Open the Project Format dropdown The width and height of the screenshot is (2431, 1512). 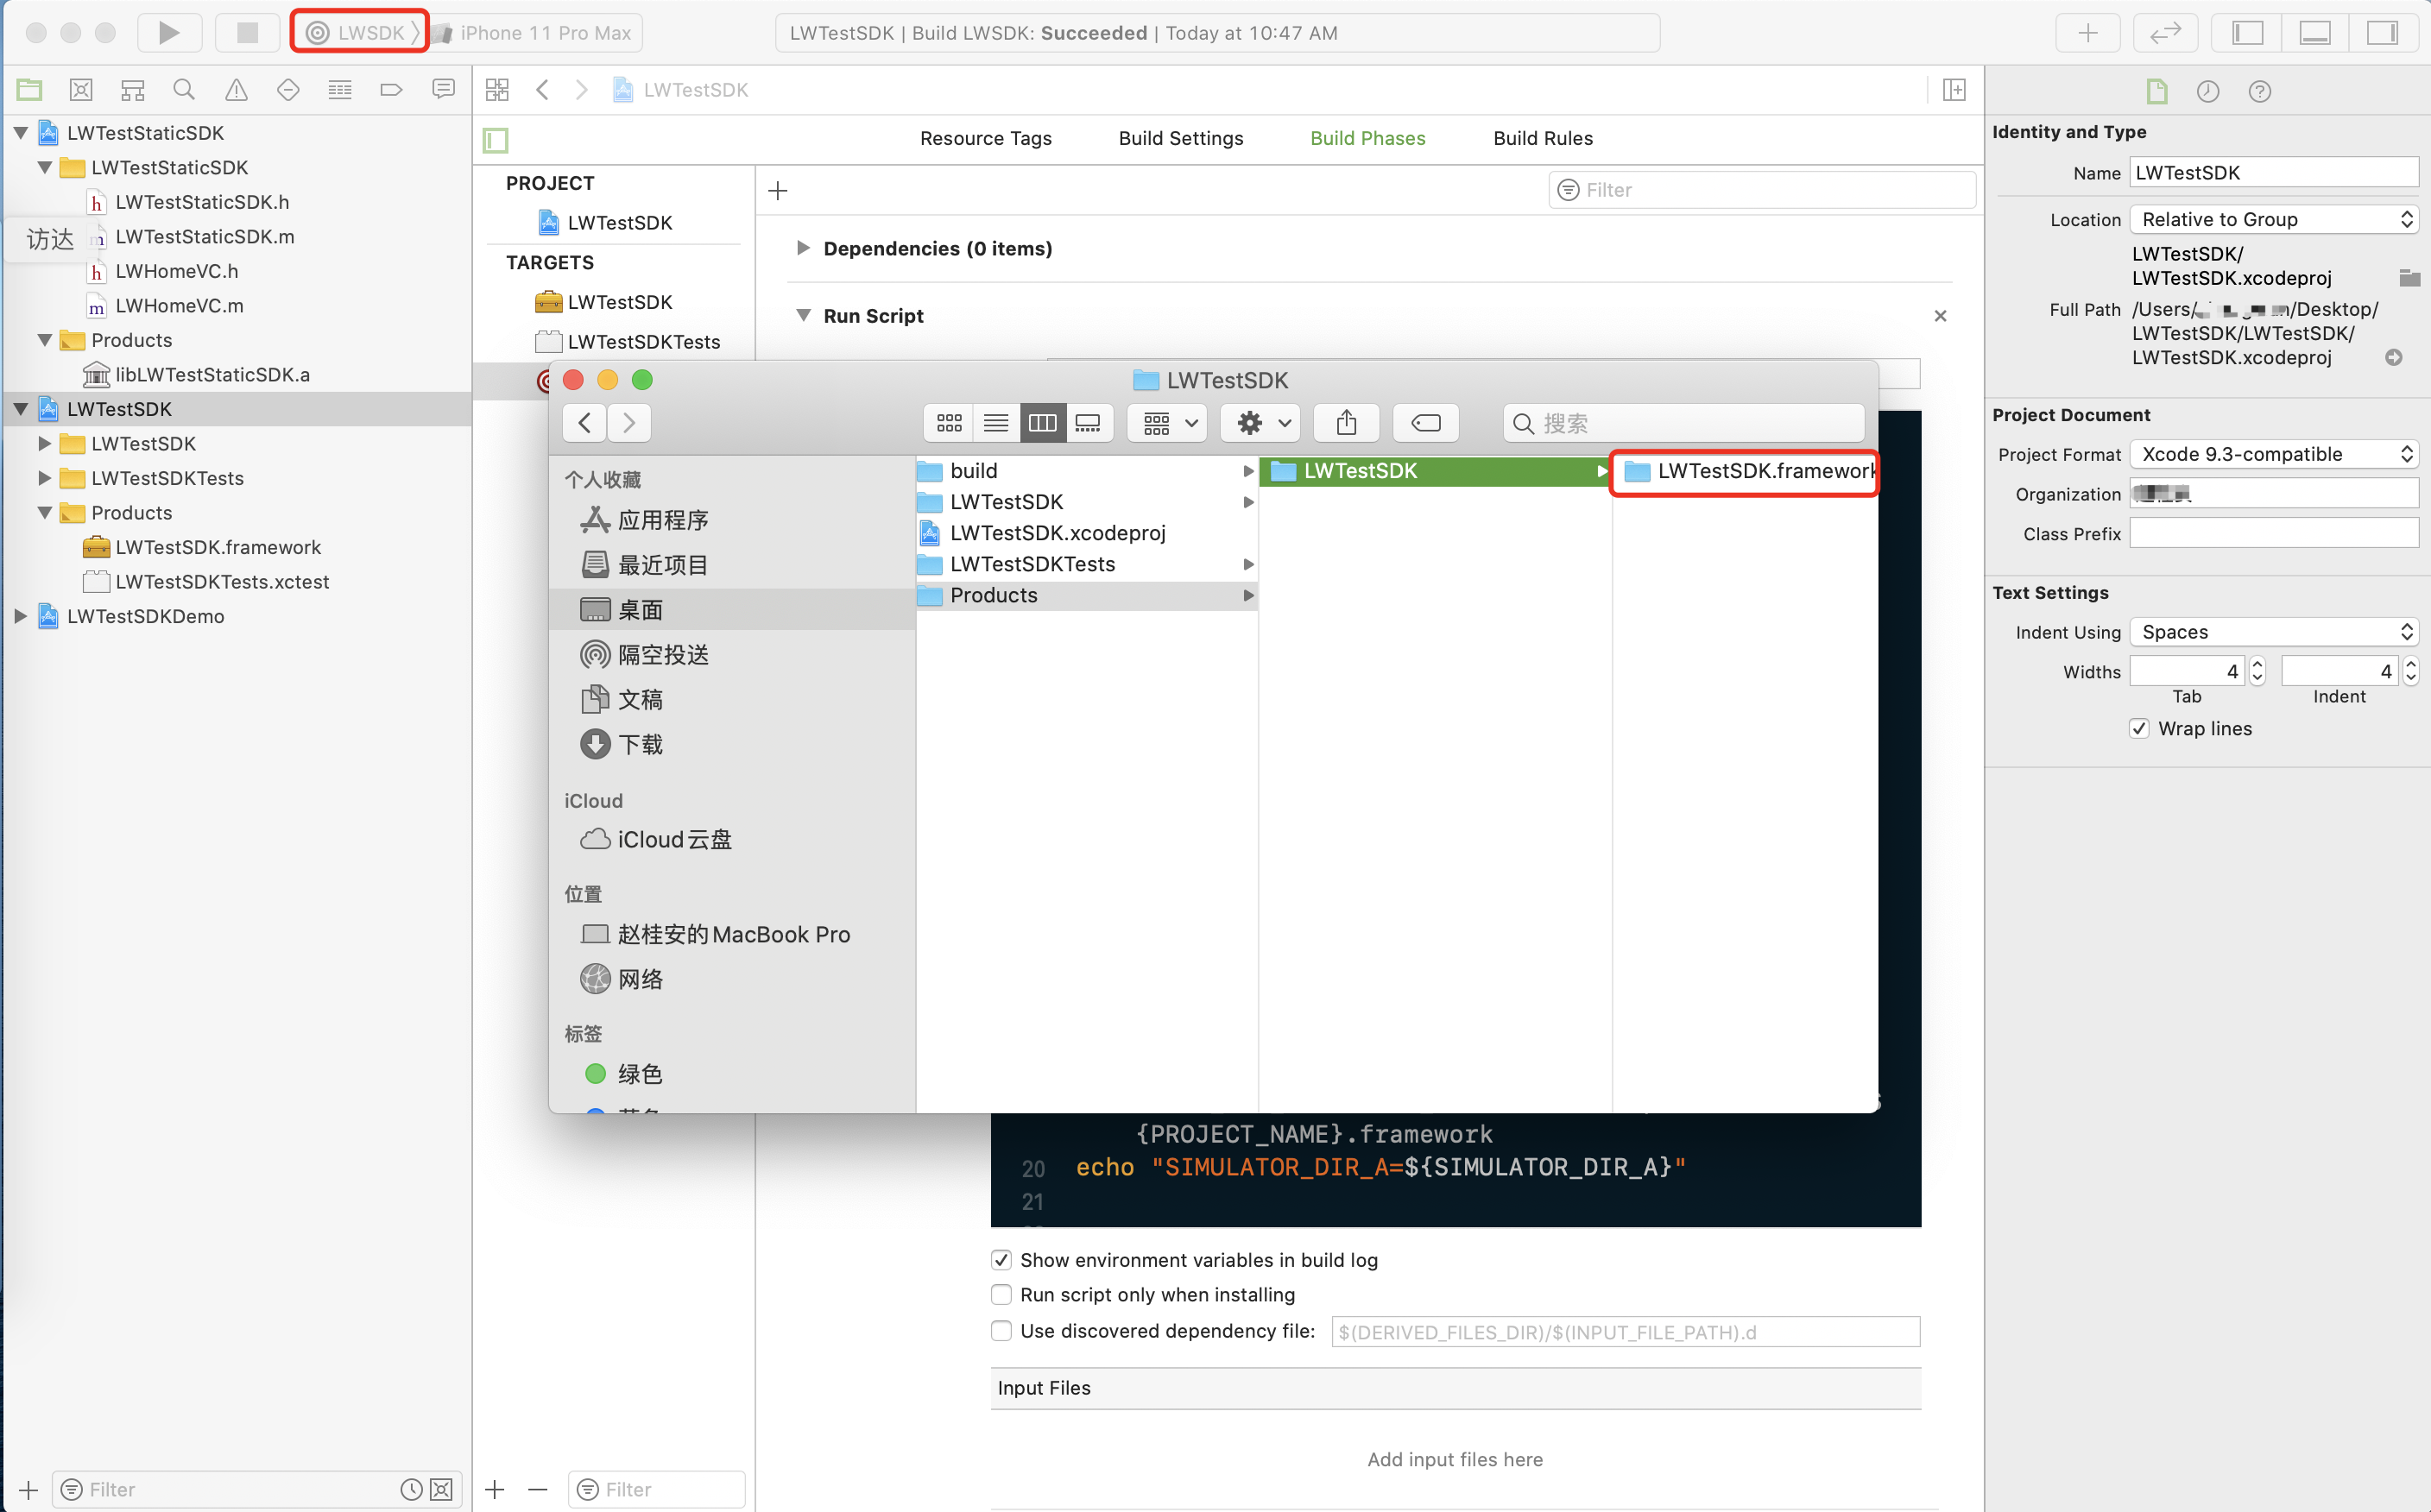2273,454
